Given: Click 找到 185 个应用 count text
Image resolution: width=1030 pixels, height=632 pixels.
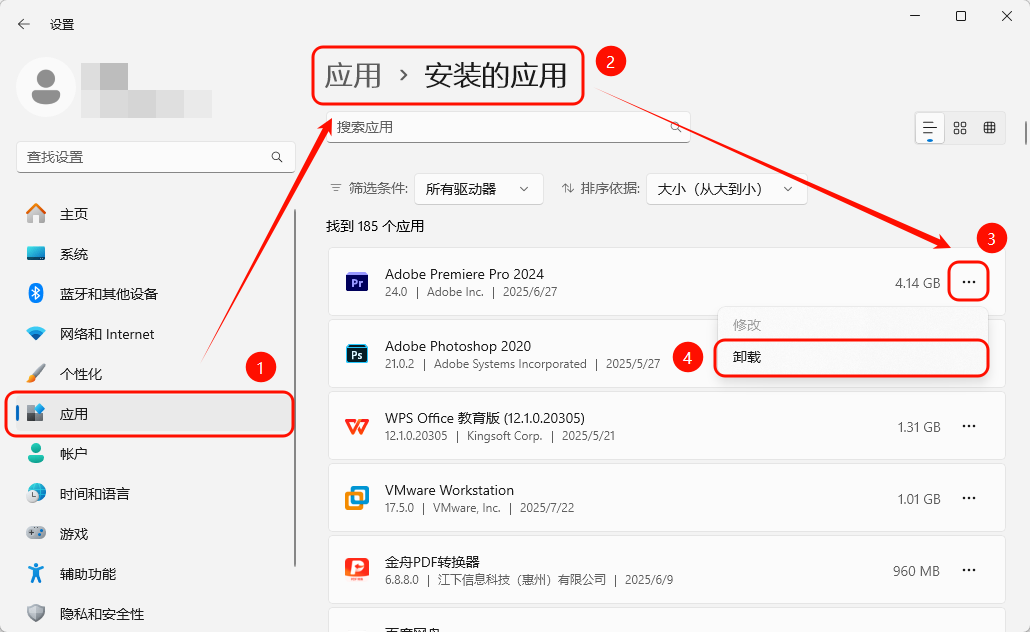Looking at the screenshot, I should tap(375, 226).
